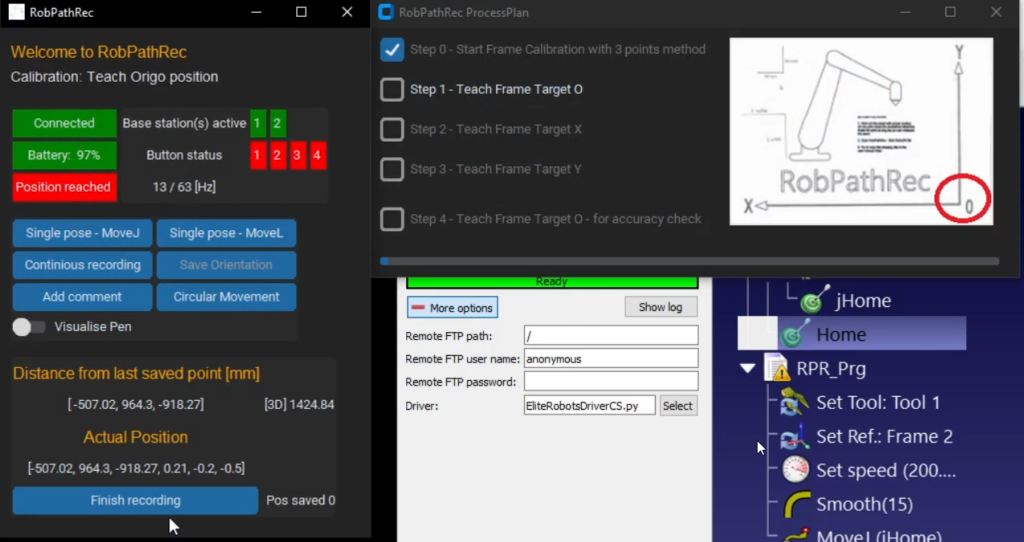The width and height of the screenshot is (1024, 542).
Task: Click the Remote FTP password field
Action: 611,381
